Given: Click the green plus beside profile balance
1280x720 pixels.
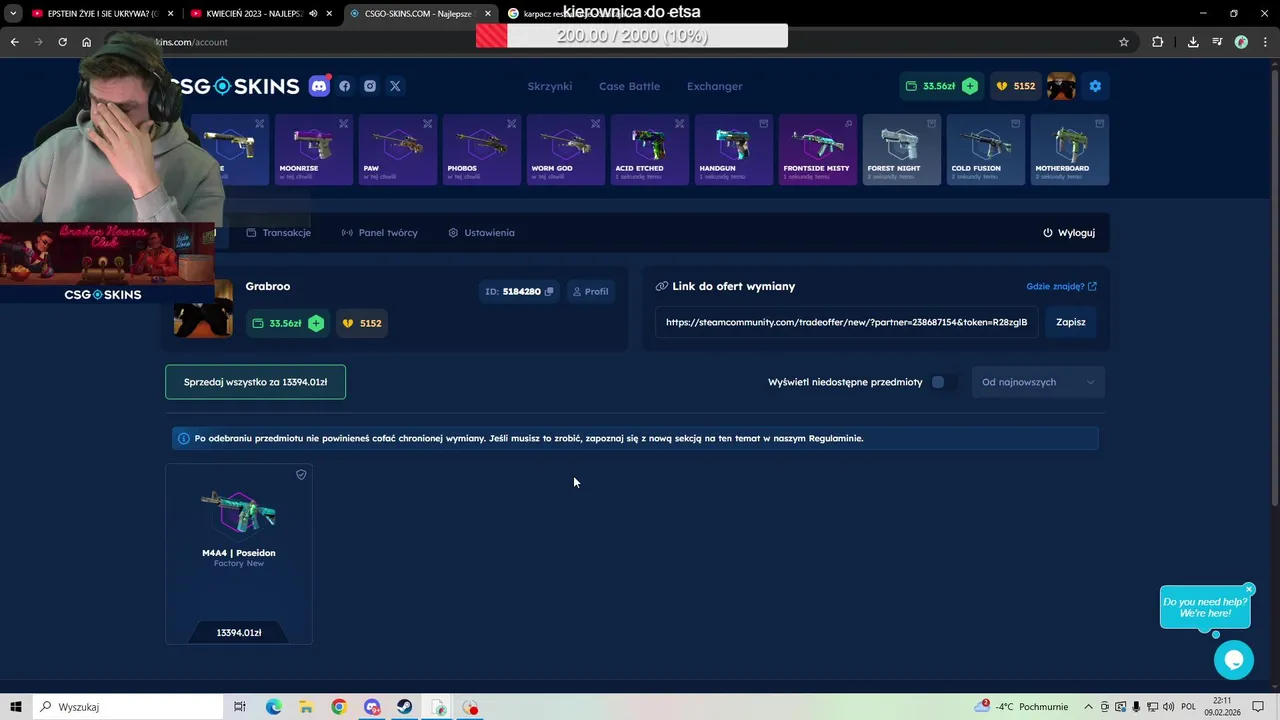Looking at the screenshot, I should (x=316, y=323).
